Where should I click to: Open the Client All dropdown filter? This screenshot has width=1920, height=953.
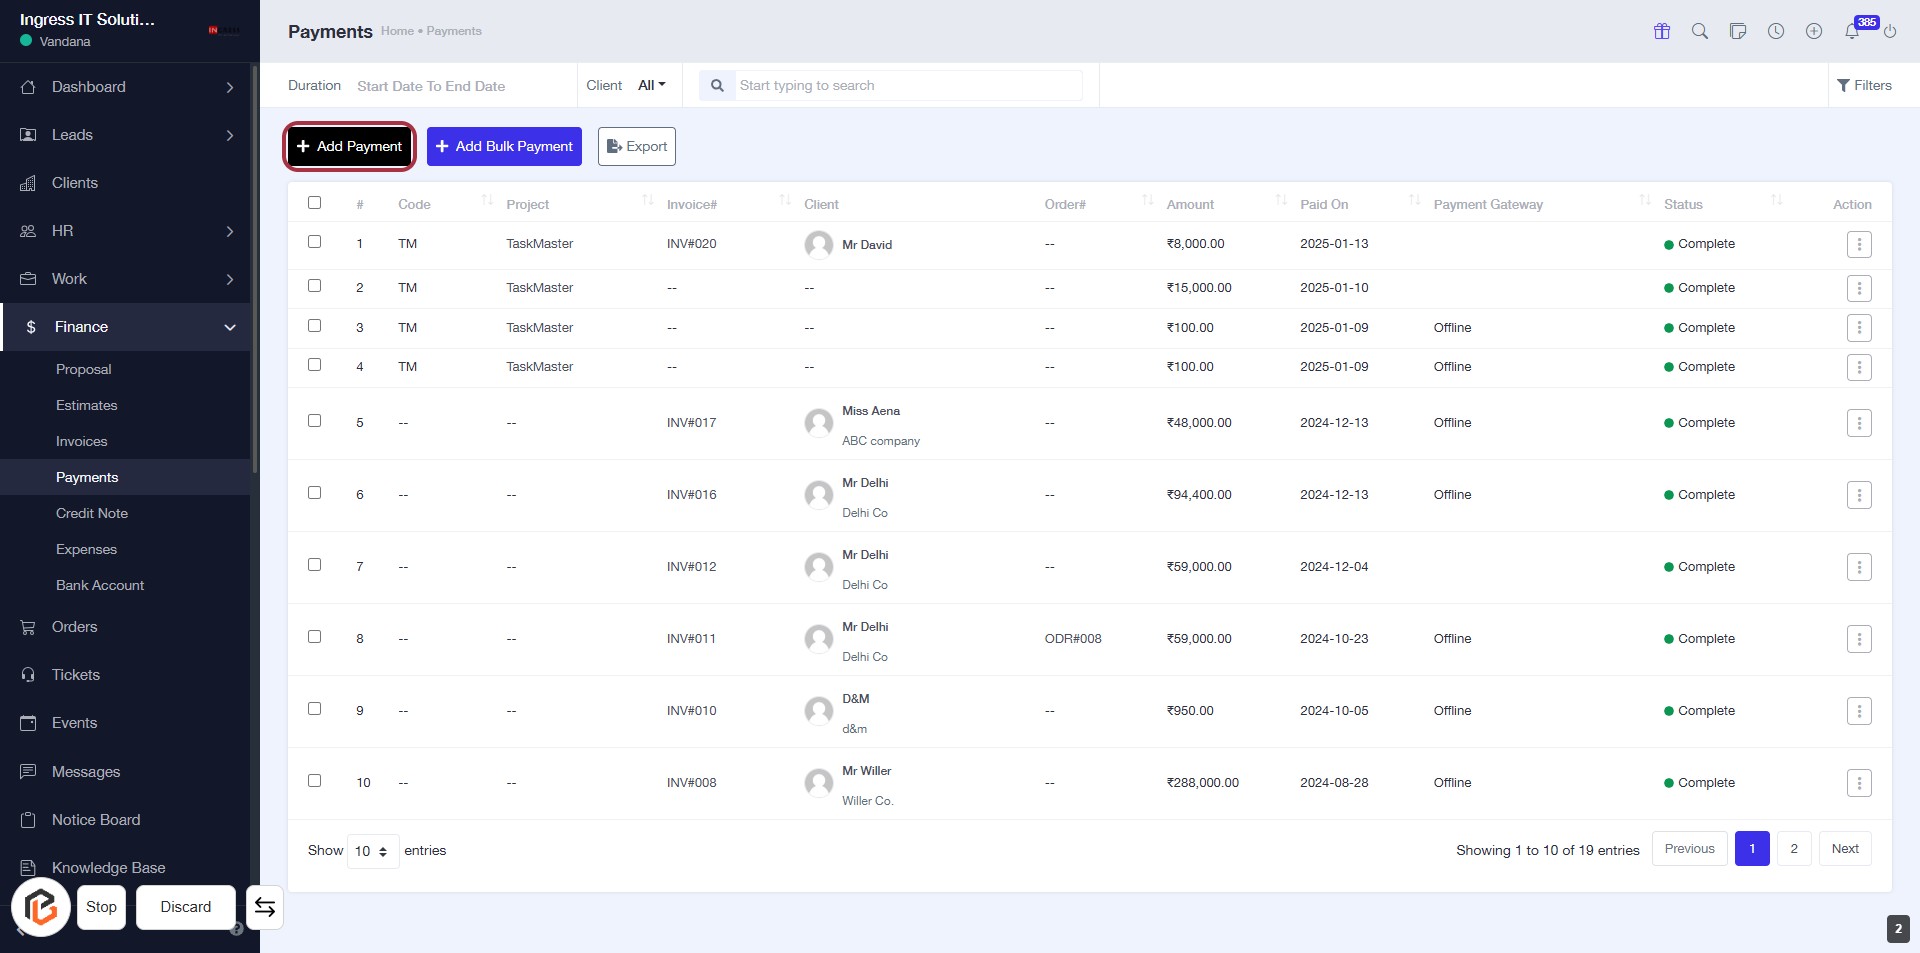(x=651, y=85)
